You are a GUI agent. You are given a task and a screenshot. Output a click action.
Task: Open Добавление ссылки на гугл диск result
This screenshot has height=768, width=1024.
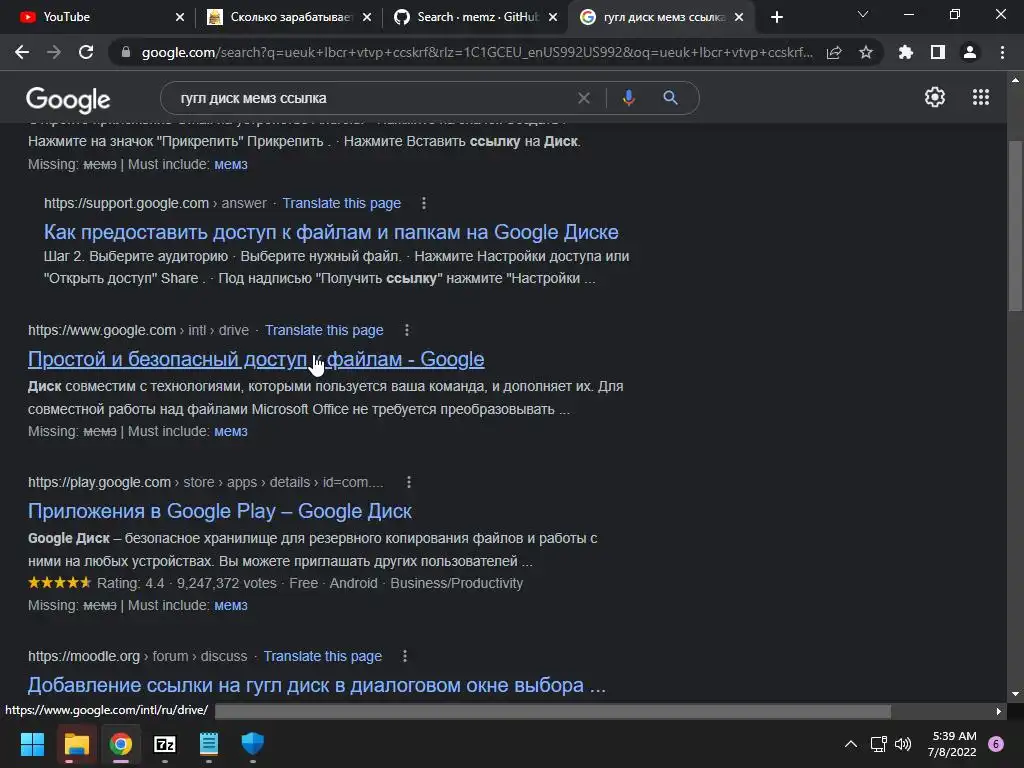pos(317,685)
